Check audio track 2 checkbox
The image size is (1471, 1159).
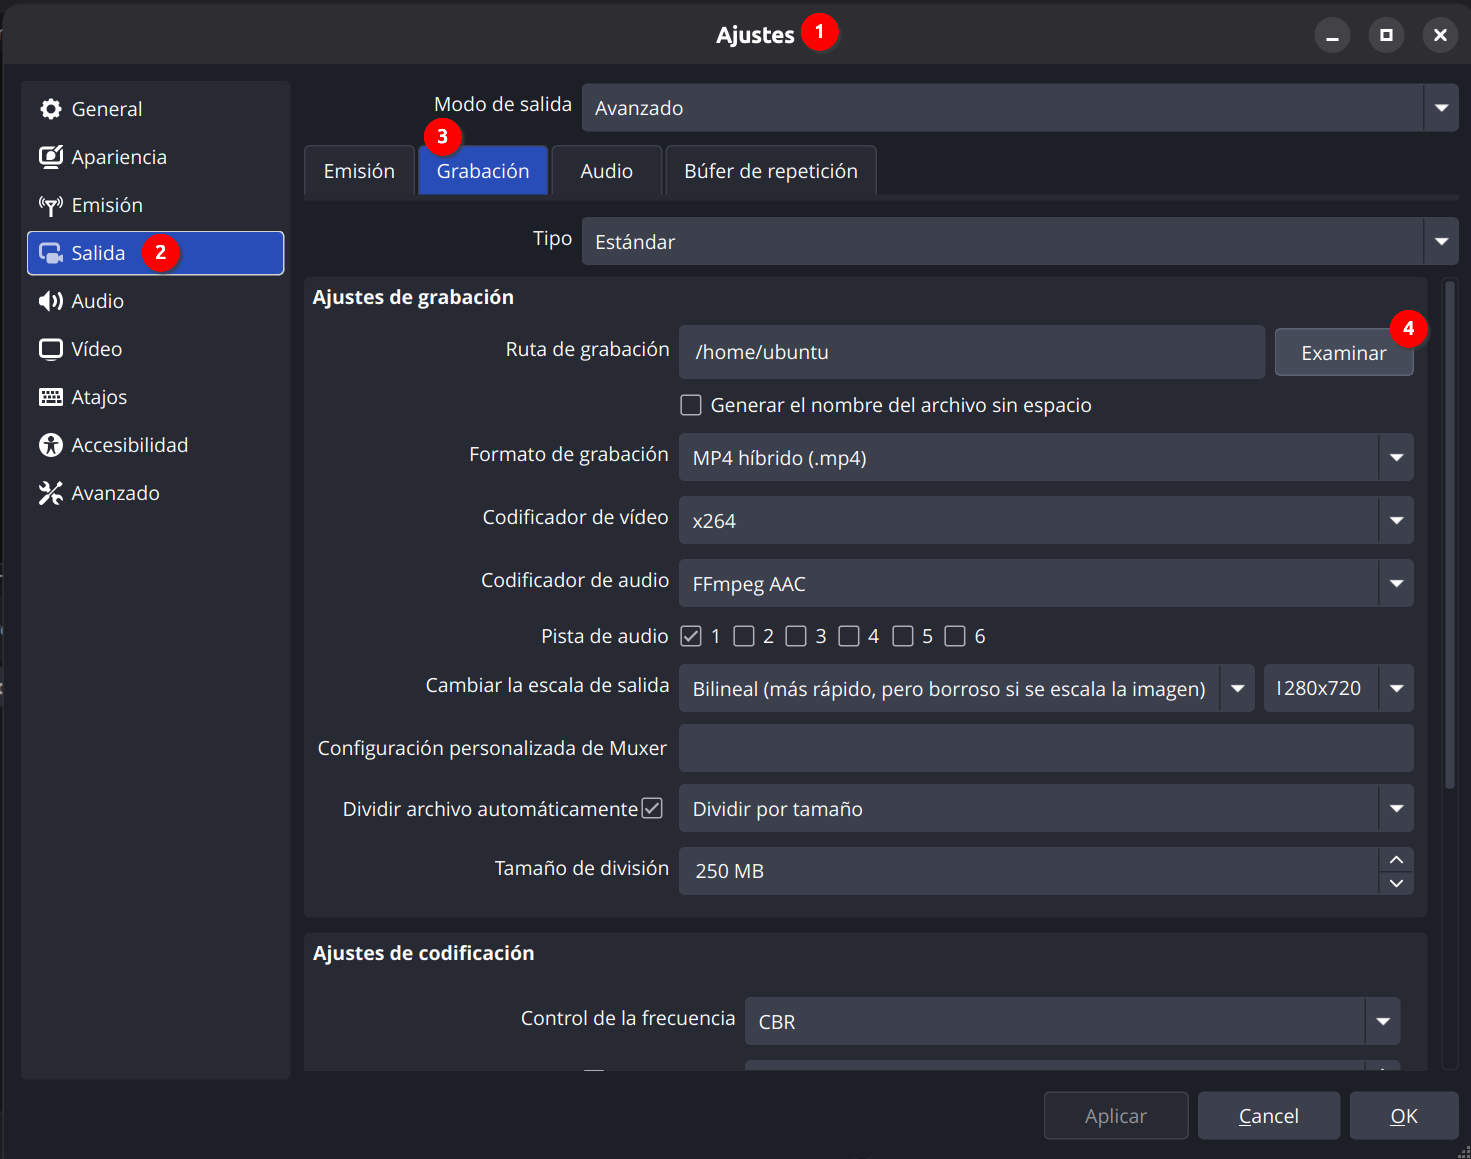point(744,636)
